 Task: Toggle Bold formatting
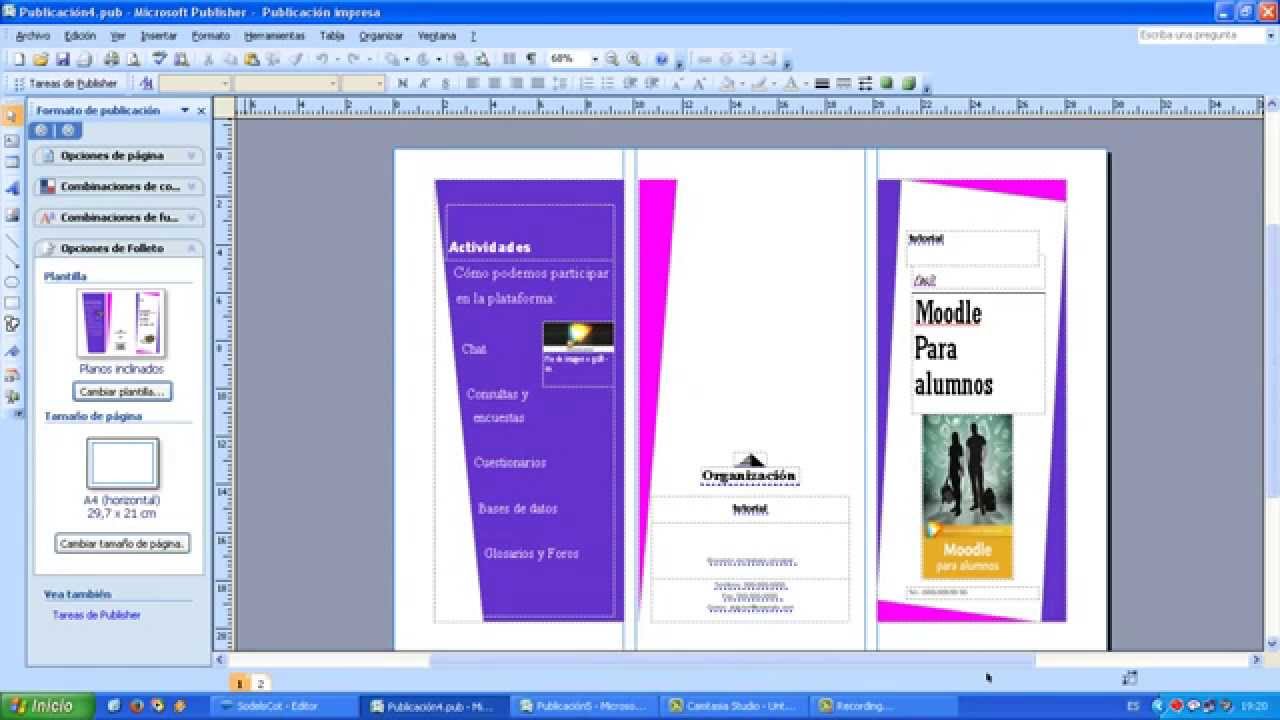[x=402, y=83]
